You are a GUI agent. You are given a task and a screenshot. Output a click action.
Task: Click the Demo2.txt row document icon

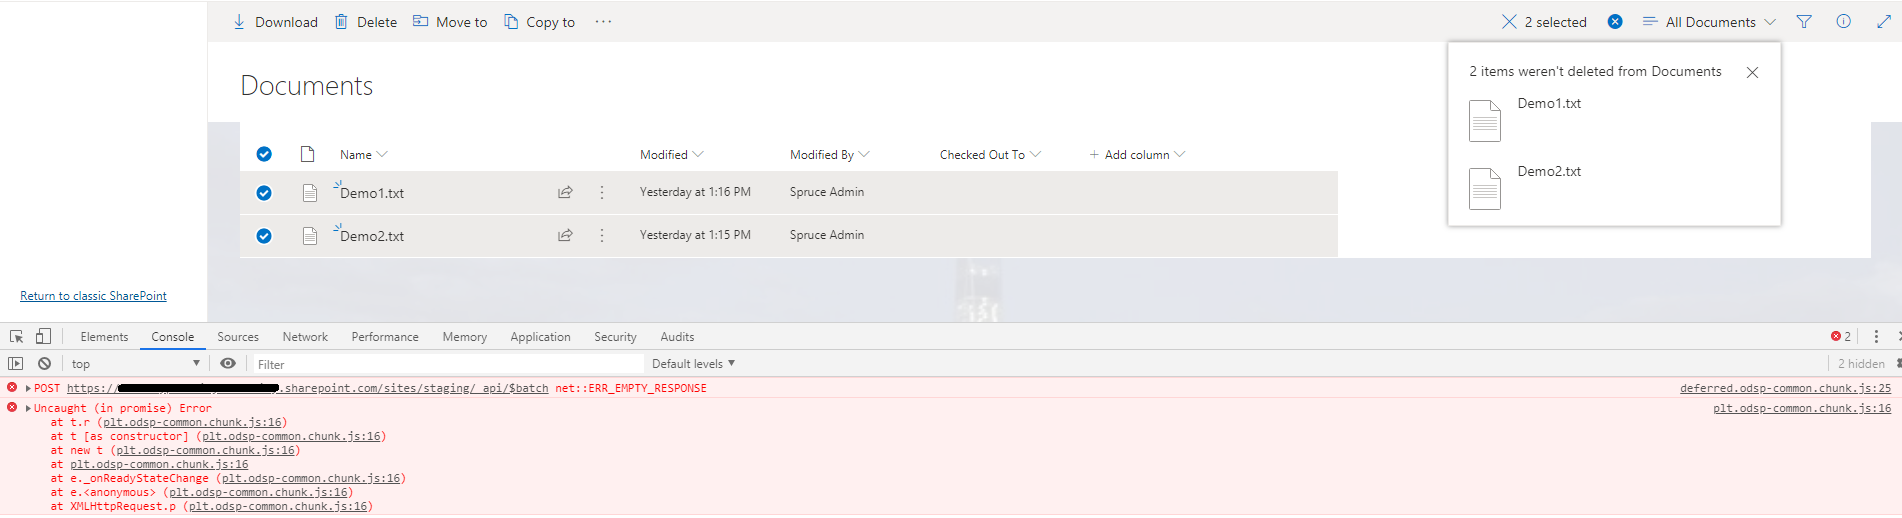[310, 236]
